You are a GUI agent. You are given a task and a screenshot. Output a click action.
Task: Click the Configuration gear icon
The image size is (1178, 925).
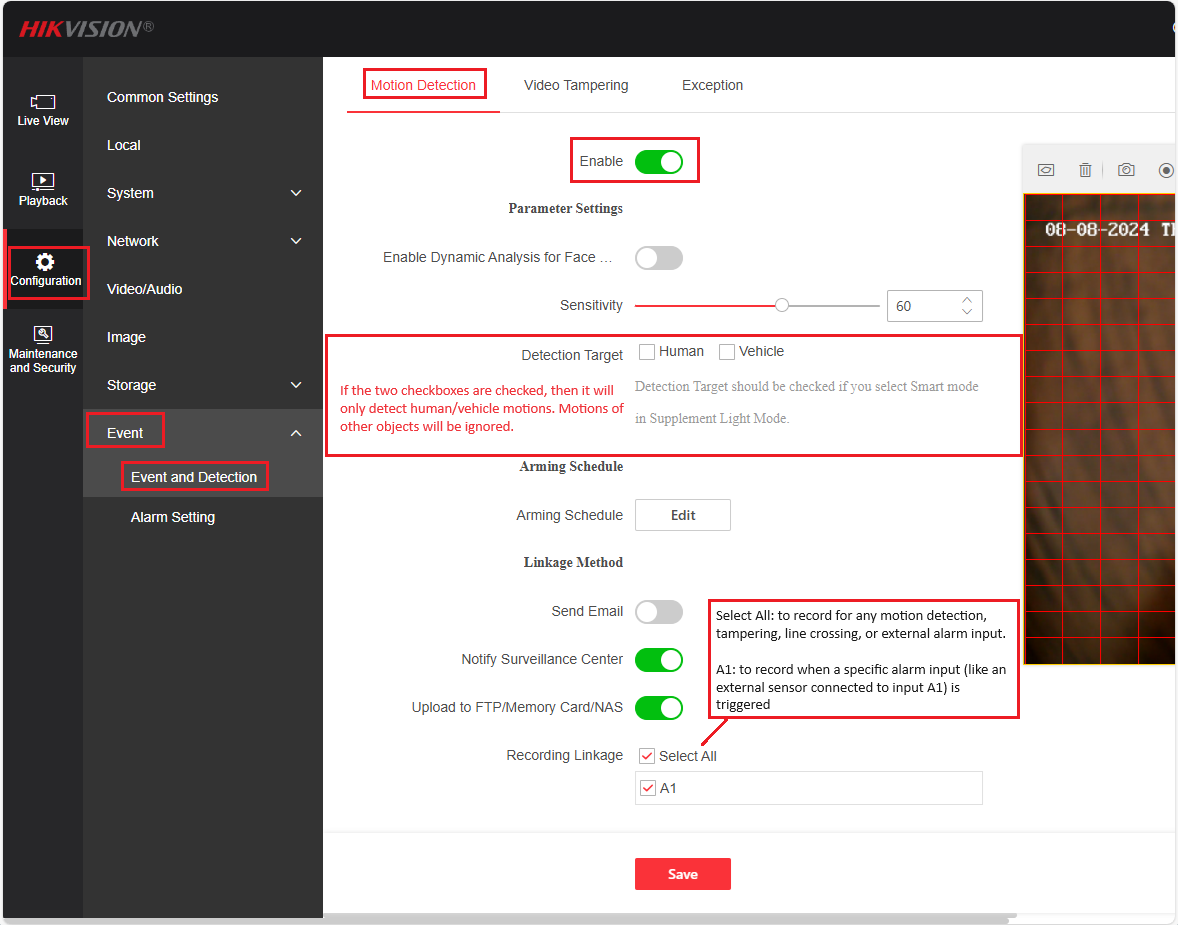pyautogui.click(x=45, y=263)
